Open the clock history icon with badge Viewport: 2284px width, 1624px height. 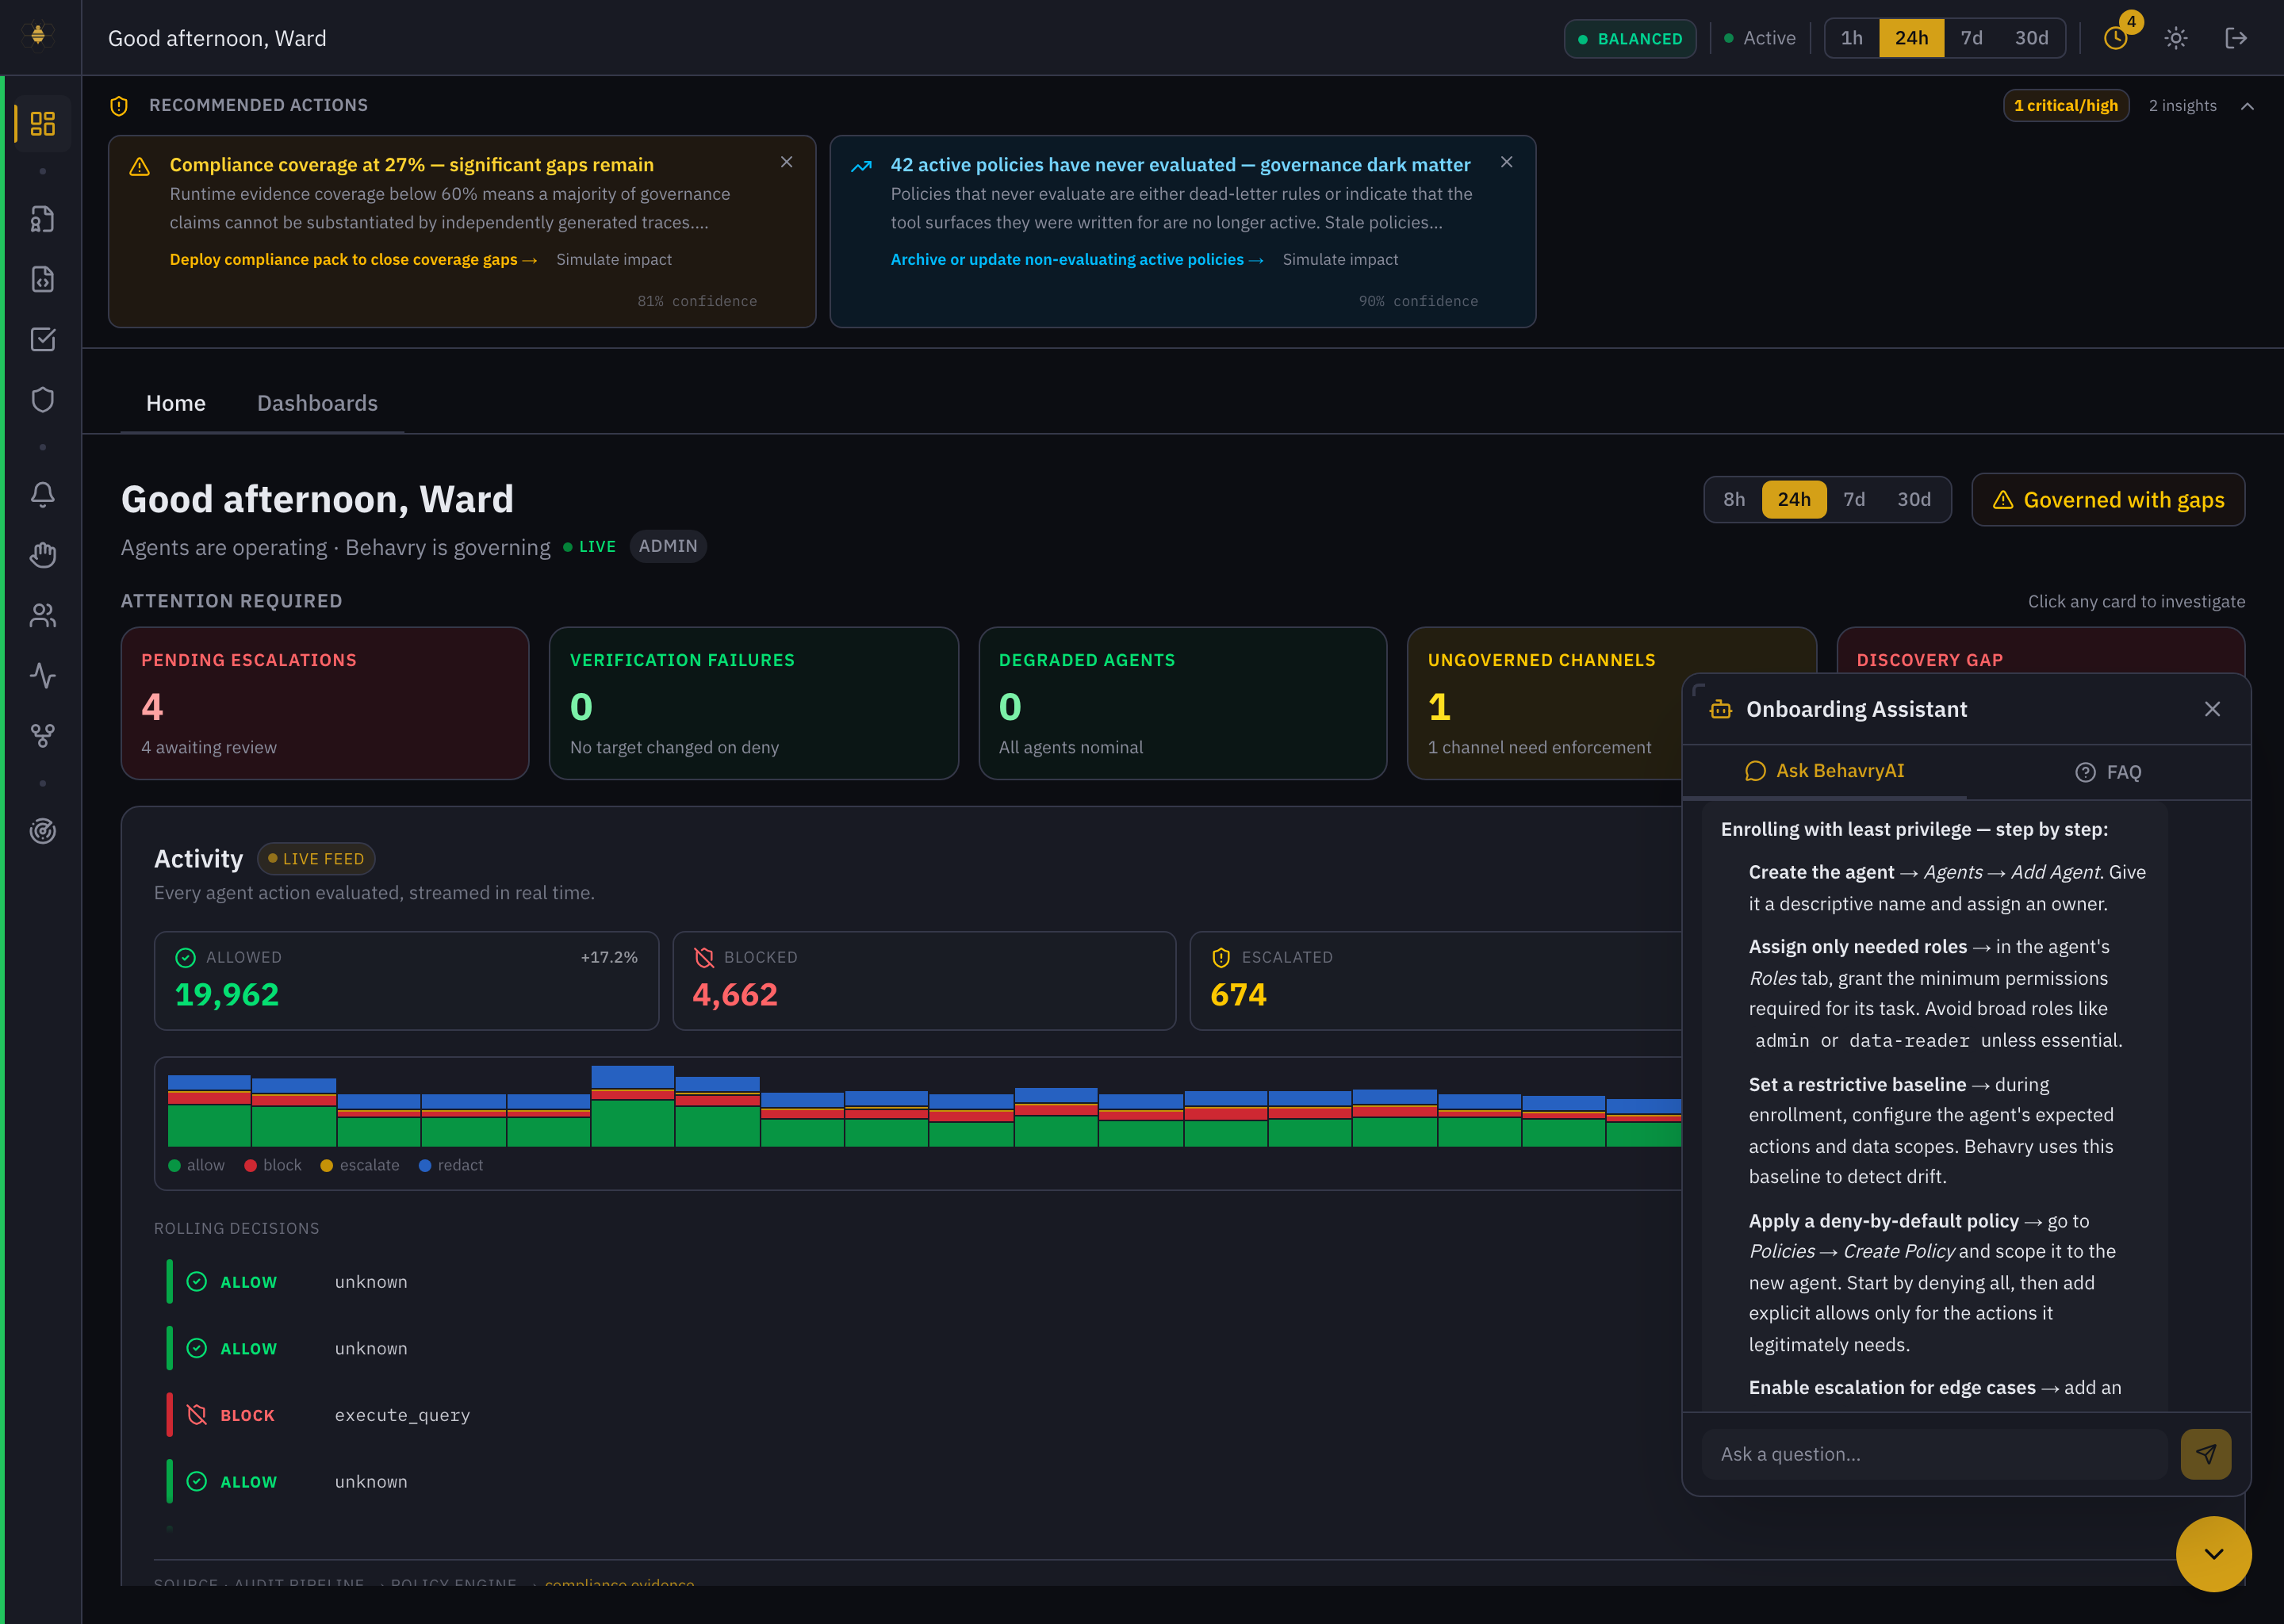click(x=2116, y=38)
